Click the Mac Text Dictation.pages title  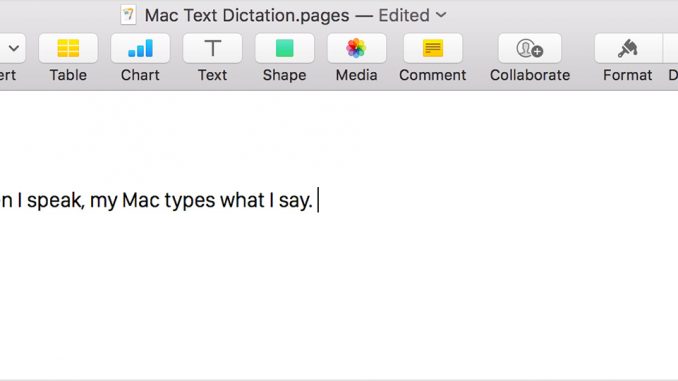(247, 16)
